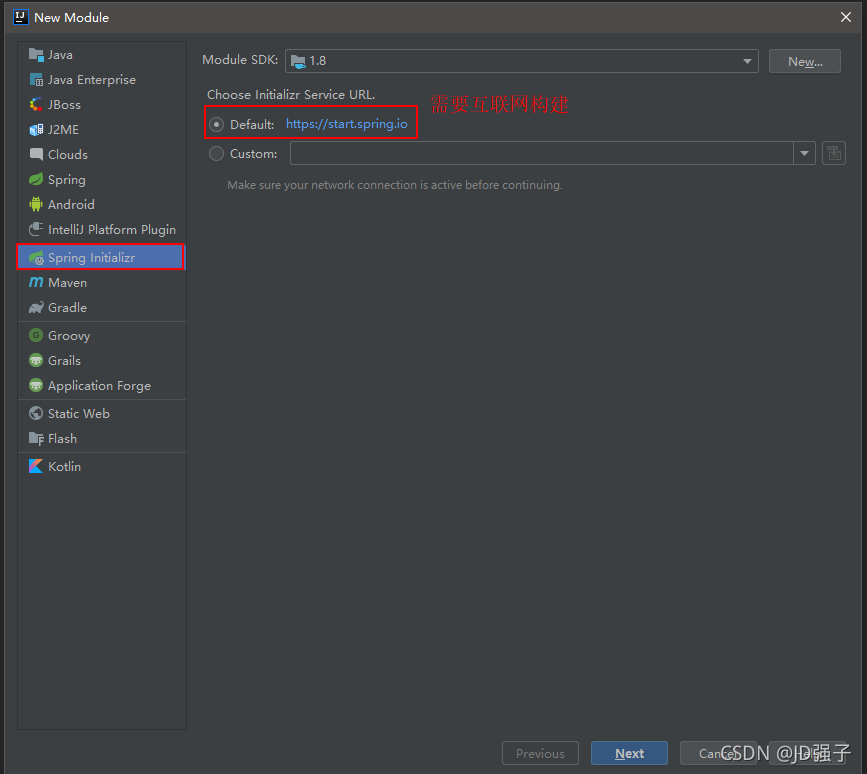Choose Maven module type
The image size is (867, 774).
(102, 283)
